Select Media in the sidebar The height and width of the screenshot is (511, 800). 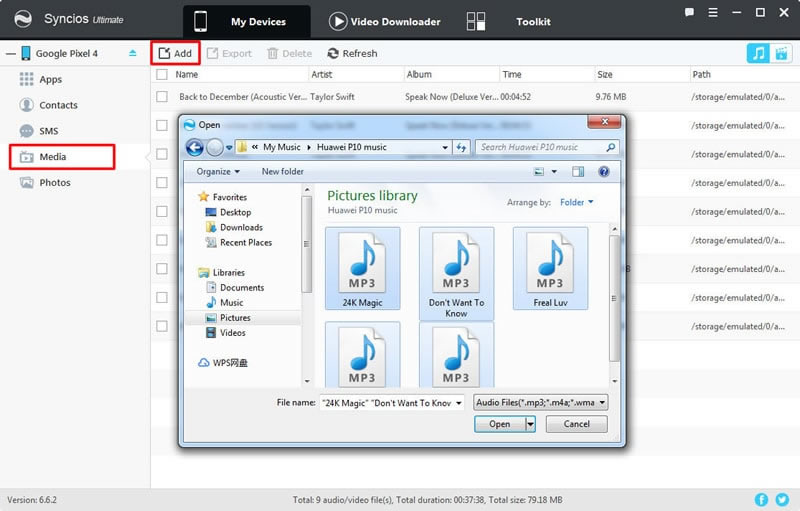click(x=62, y=157)
